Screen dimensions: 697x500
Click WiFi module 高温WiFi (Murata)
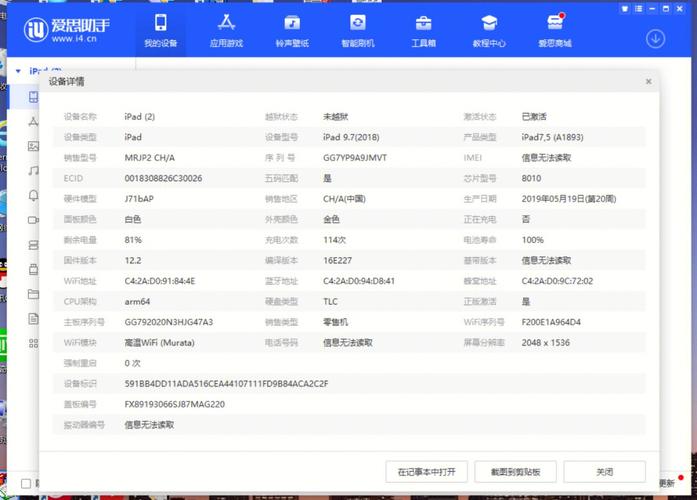pyautogui.click(x=159, y=343)
